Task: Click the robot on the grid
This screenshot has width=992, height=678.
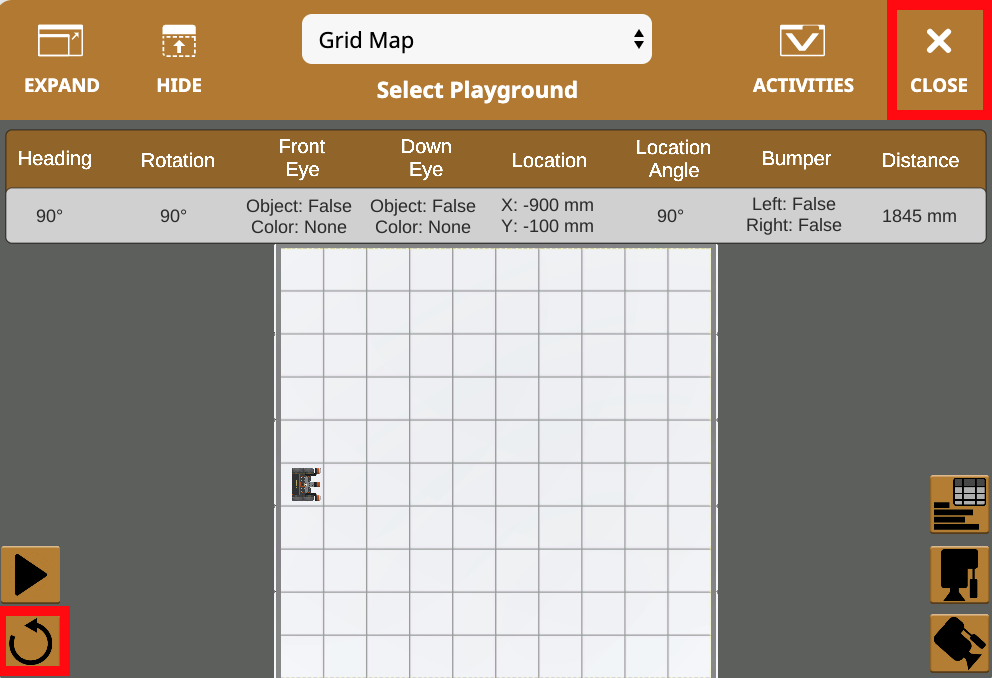Action: tap(305, 484)
